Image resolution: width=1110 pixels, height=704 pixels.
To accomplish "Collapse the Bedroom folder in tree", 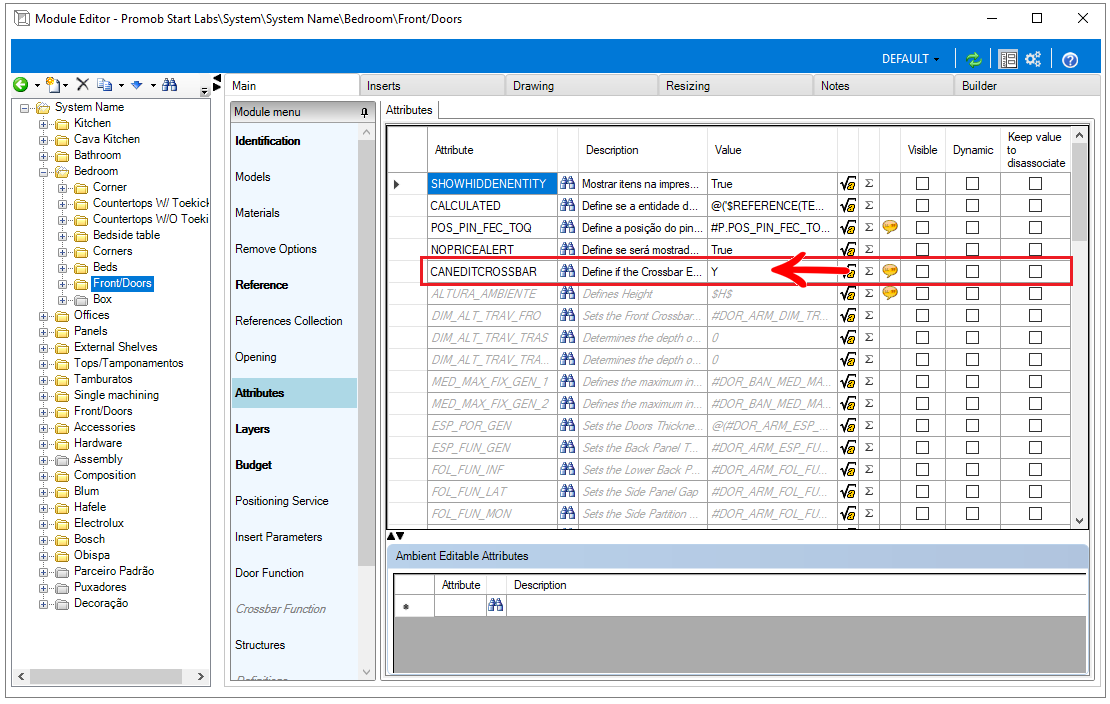I will pyautogui.click(x=44, y=171).
